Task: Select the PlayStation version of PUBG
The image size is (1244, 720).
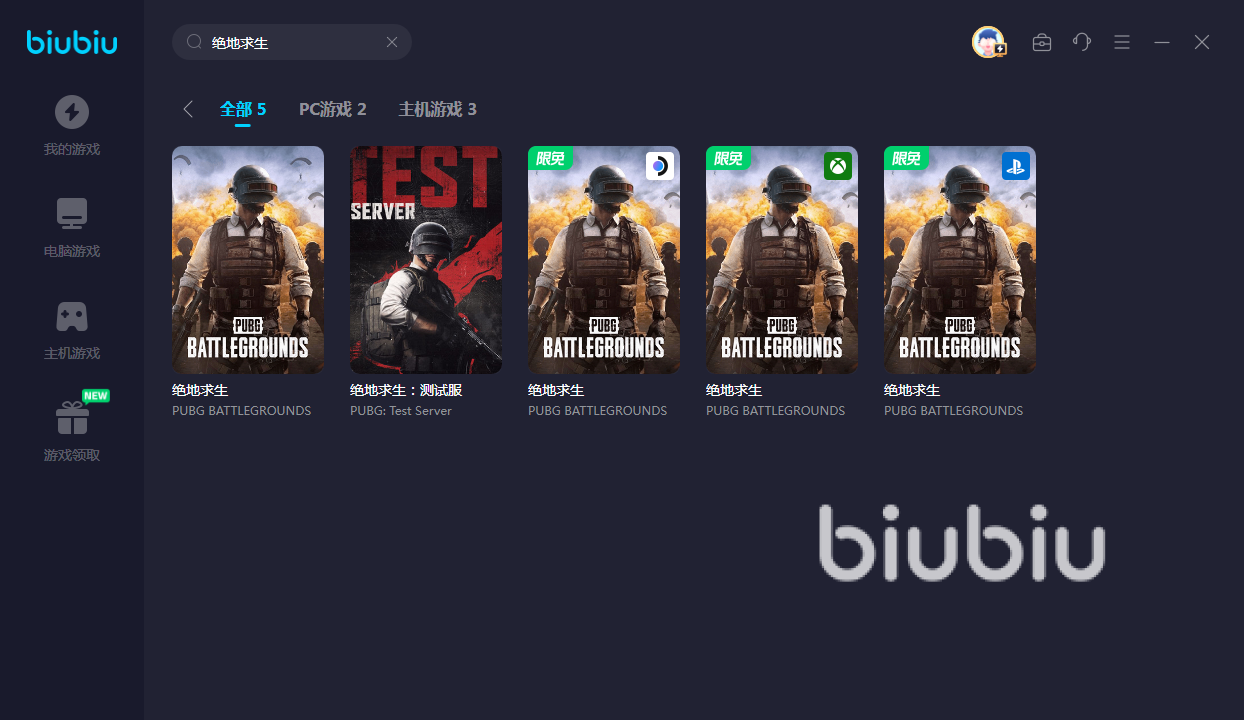Action: click(x=960, y=260)
